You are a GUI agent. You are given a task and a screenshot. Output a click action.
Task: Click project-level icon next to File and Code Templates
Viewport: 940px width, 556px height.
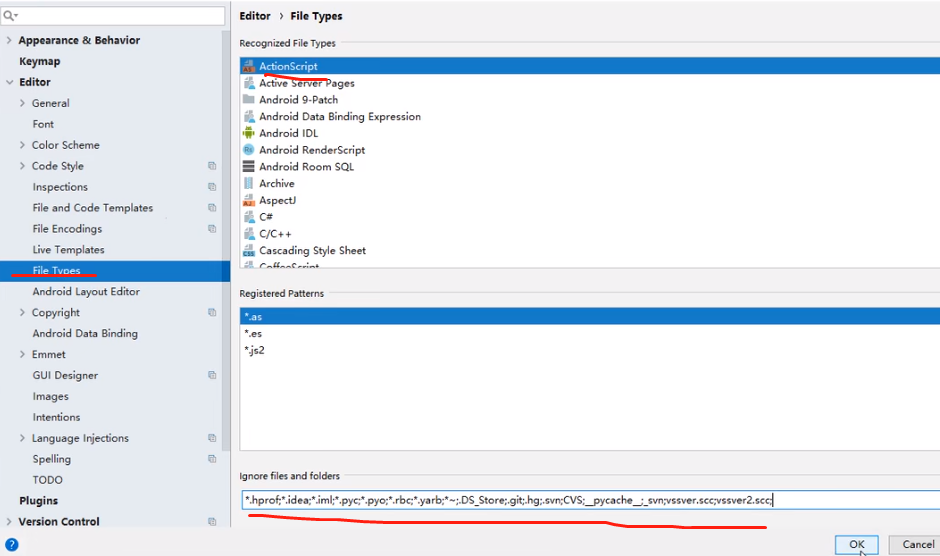[212, 208]
